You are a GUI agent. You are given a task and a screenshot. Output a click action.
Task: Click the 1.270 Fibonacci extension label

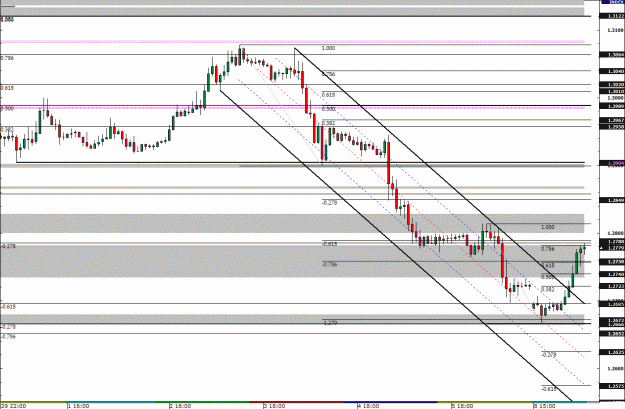click(x=329, y=322)
